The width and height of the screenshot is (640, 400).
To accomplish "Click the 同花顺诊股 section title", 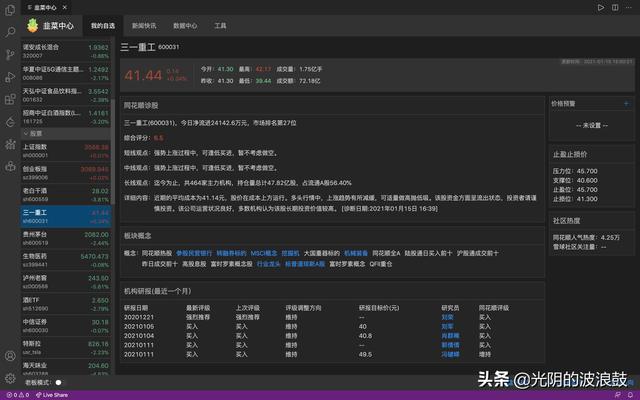I will coord(141,105).
